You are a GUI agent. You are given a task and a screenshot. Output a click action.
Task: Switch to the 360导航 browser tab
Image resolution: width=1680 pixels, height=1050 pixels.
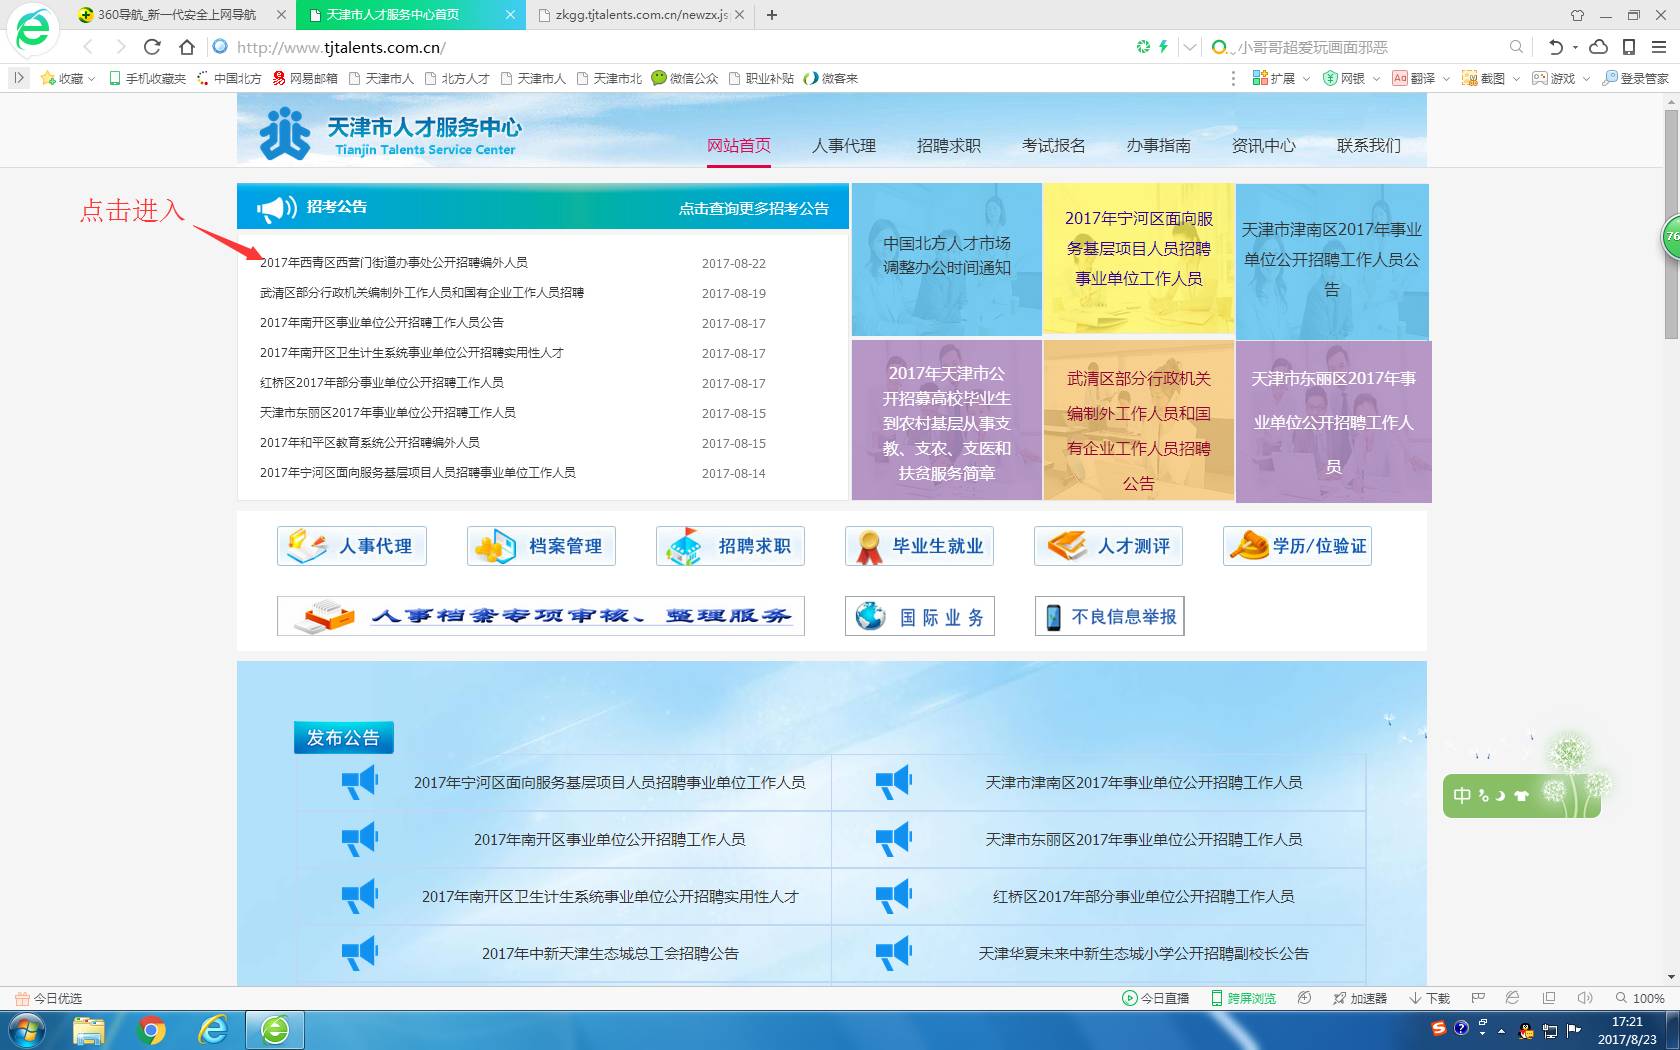[180, 15]
